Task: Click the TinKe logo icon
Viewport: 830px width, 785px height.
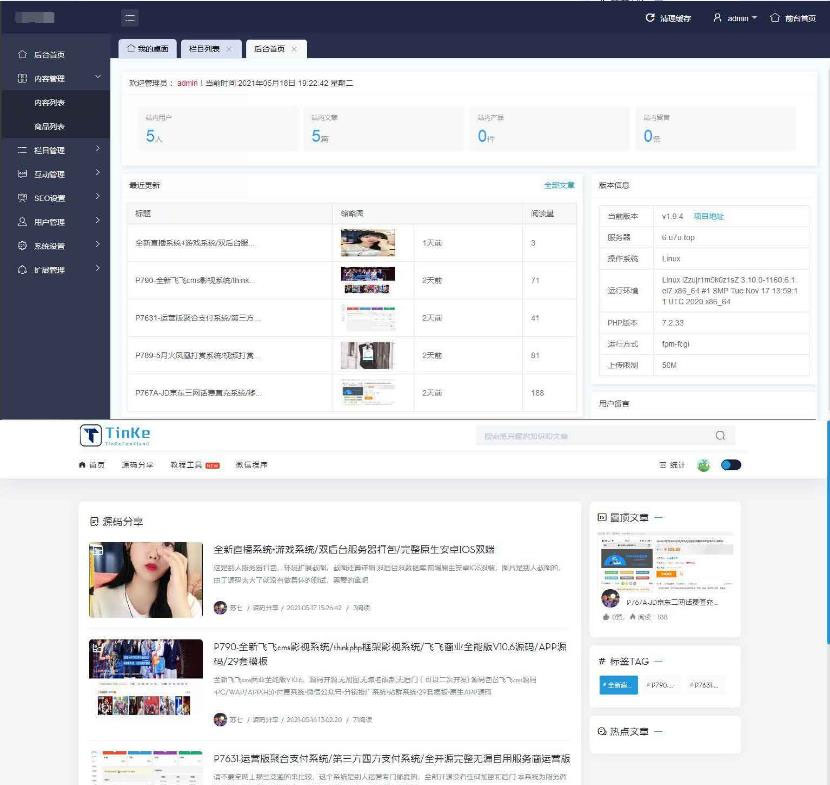Action: tap(92, 434)
